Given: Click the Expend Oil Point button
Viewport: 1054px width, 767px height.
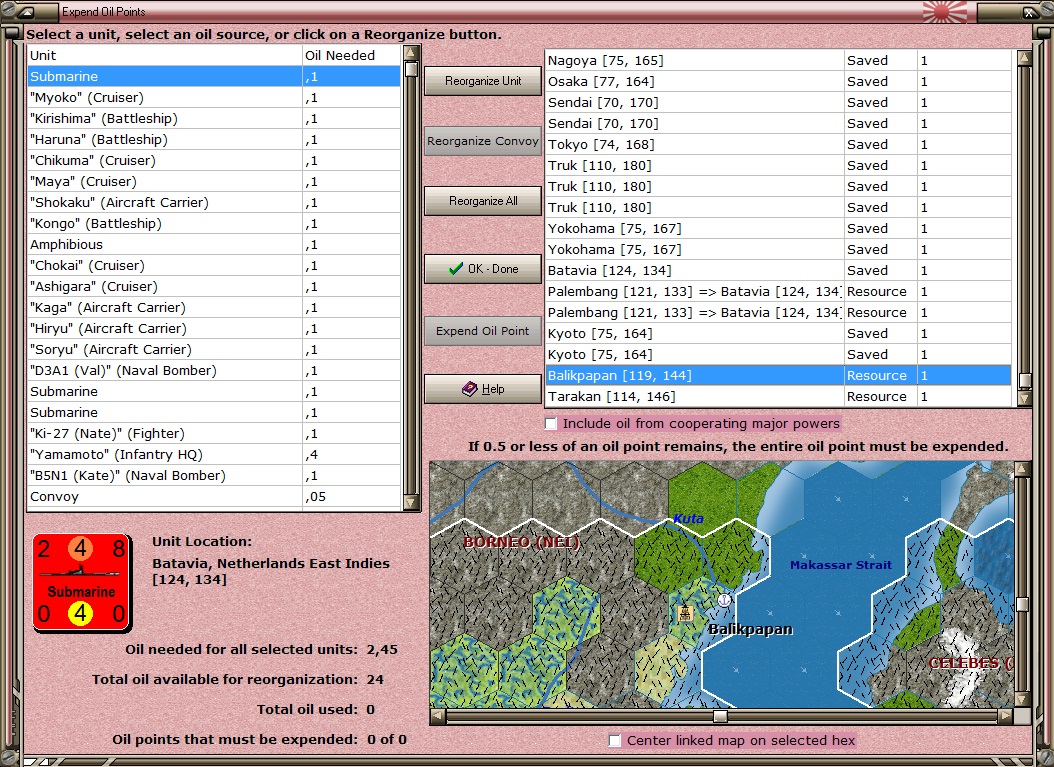Looking at the screenshot, I should tap(483, 331).
